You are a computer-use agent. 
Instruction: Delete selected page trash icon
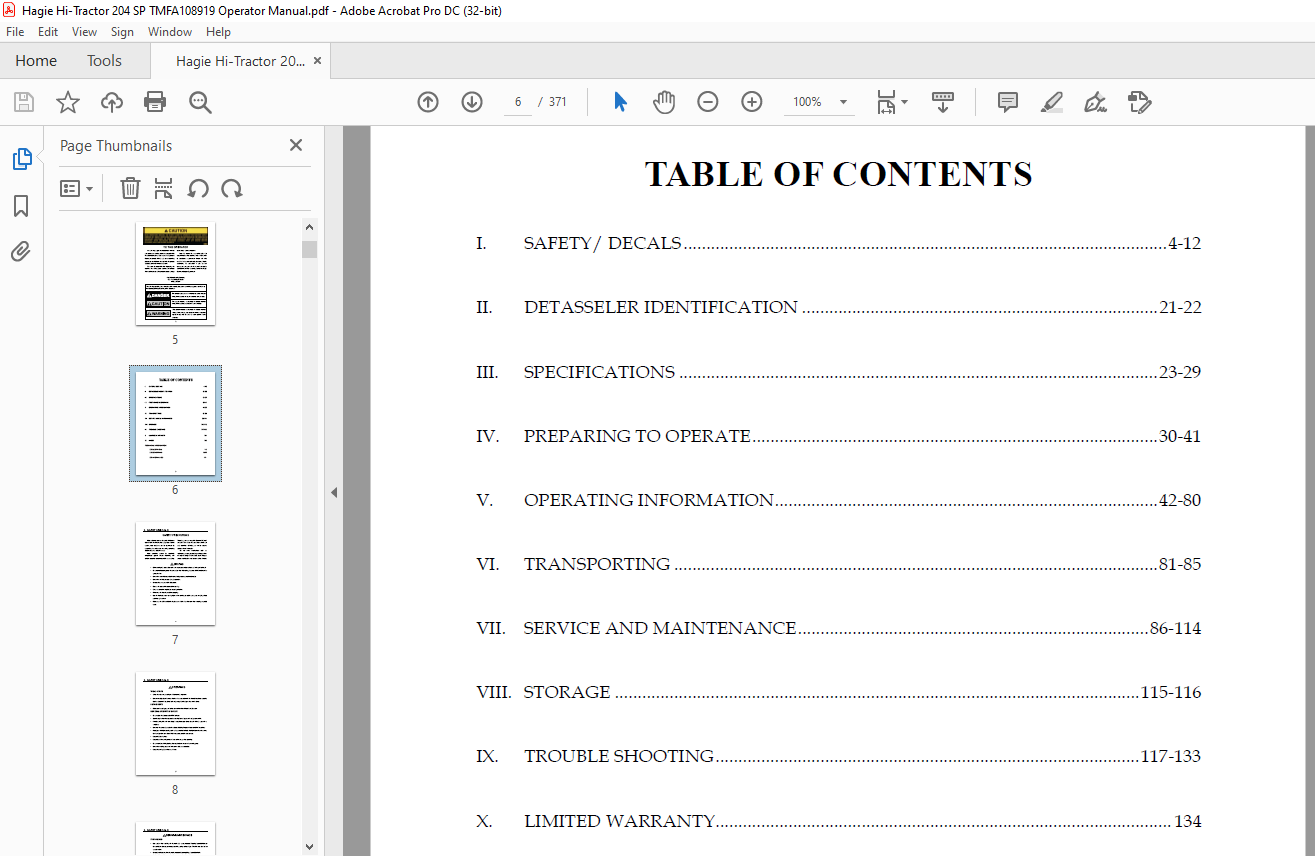[130, 188]
